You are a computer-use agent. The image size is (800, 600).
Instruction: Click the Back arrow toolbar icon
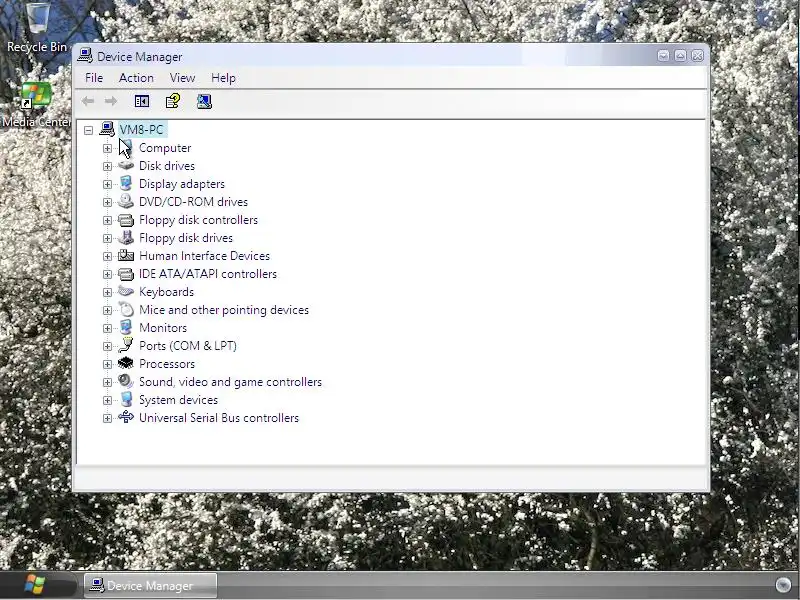coord(88,101)
